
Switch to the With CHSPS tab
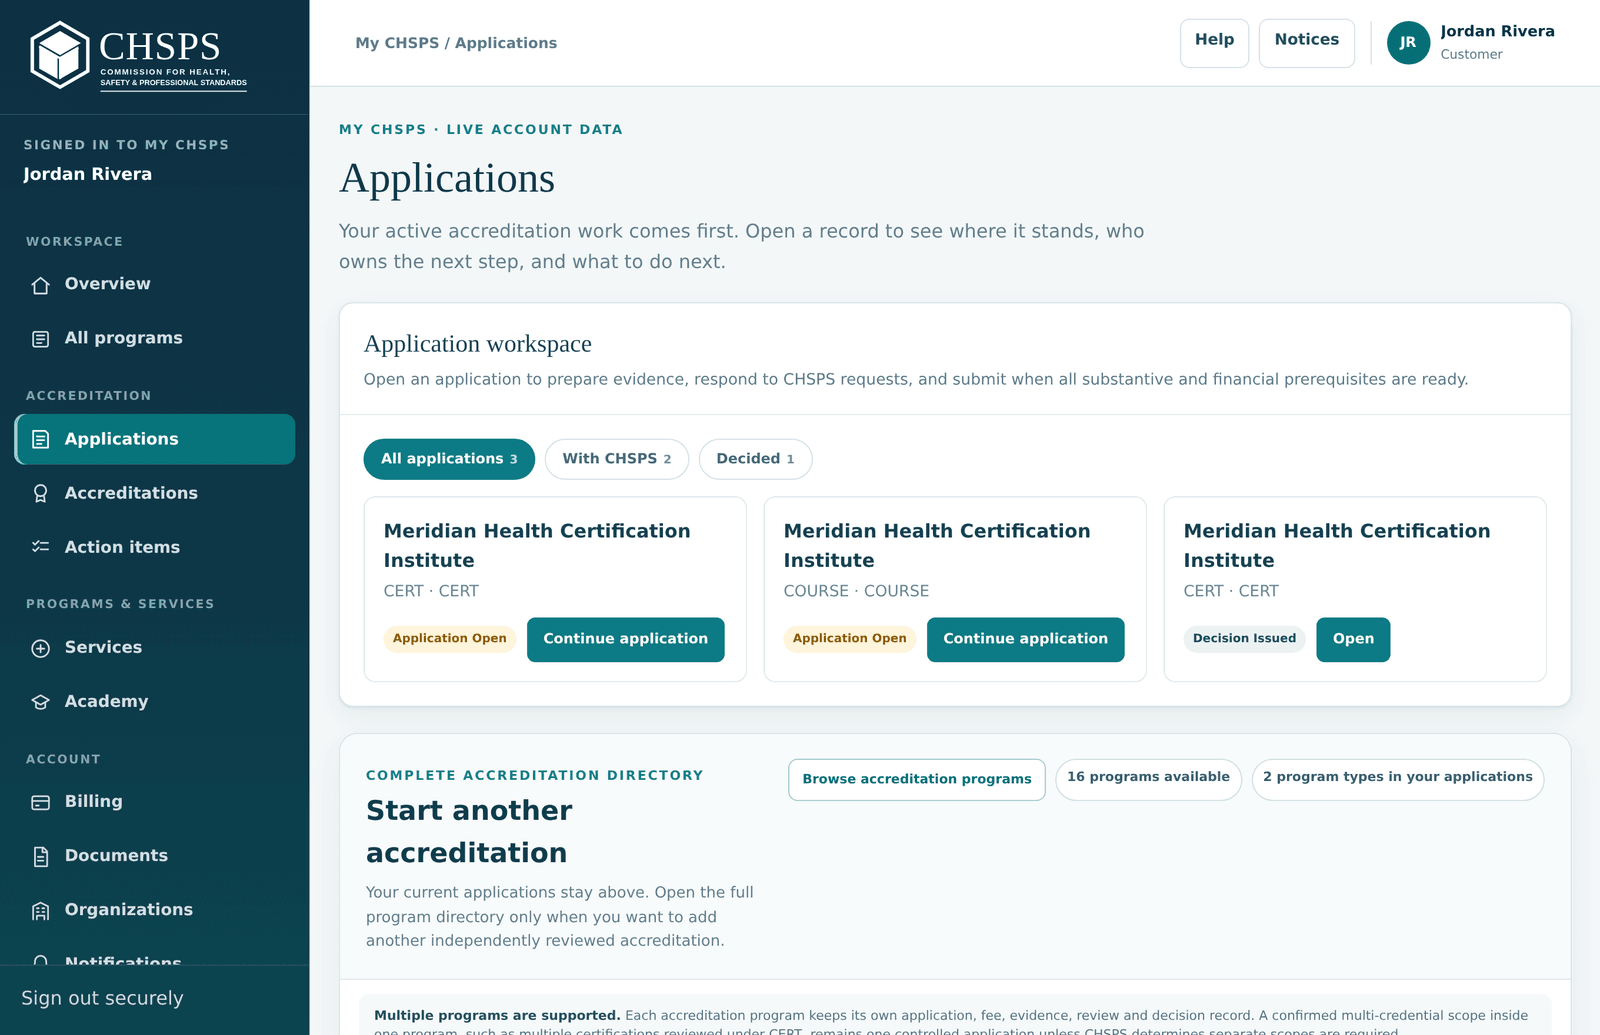tap(617, 459)
